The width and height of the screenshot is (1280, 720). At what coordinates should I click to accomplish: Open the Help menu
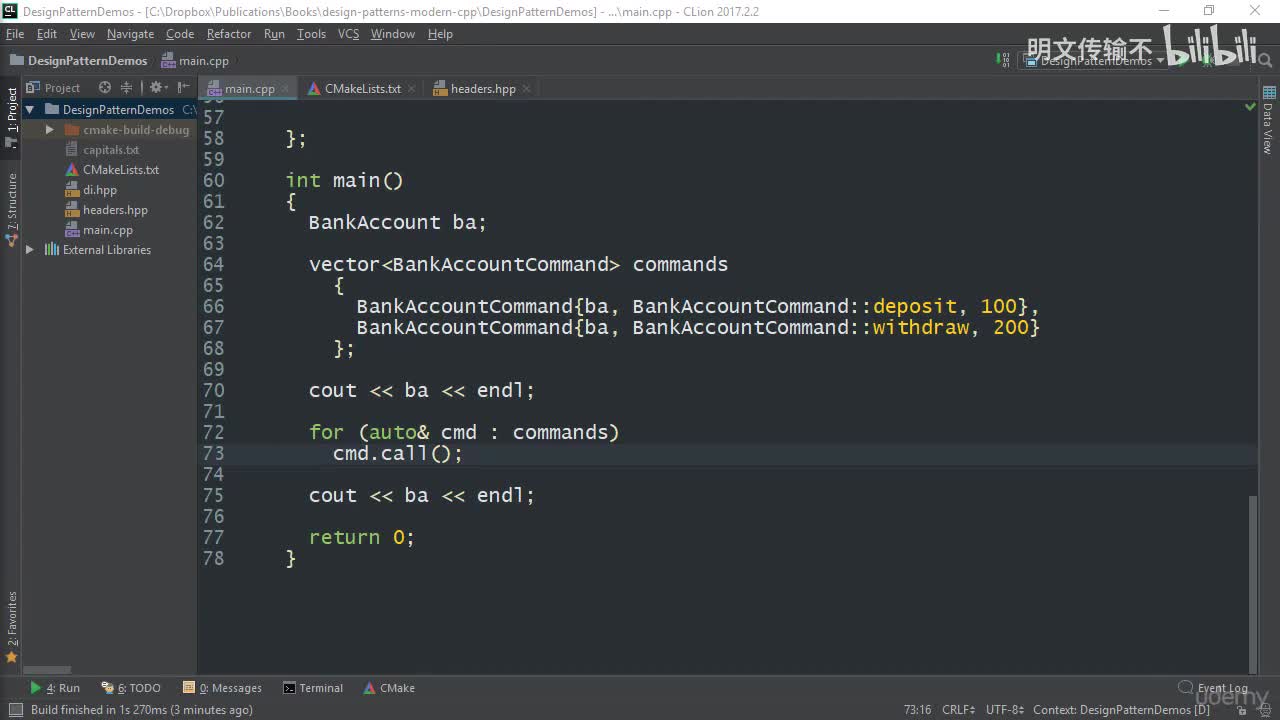[x=440, y=34]
